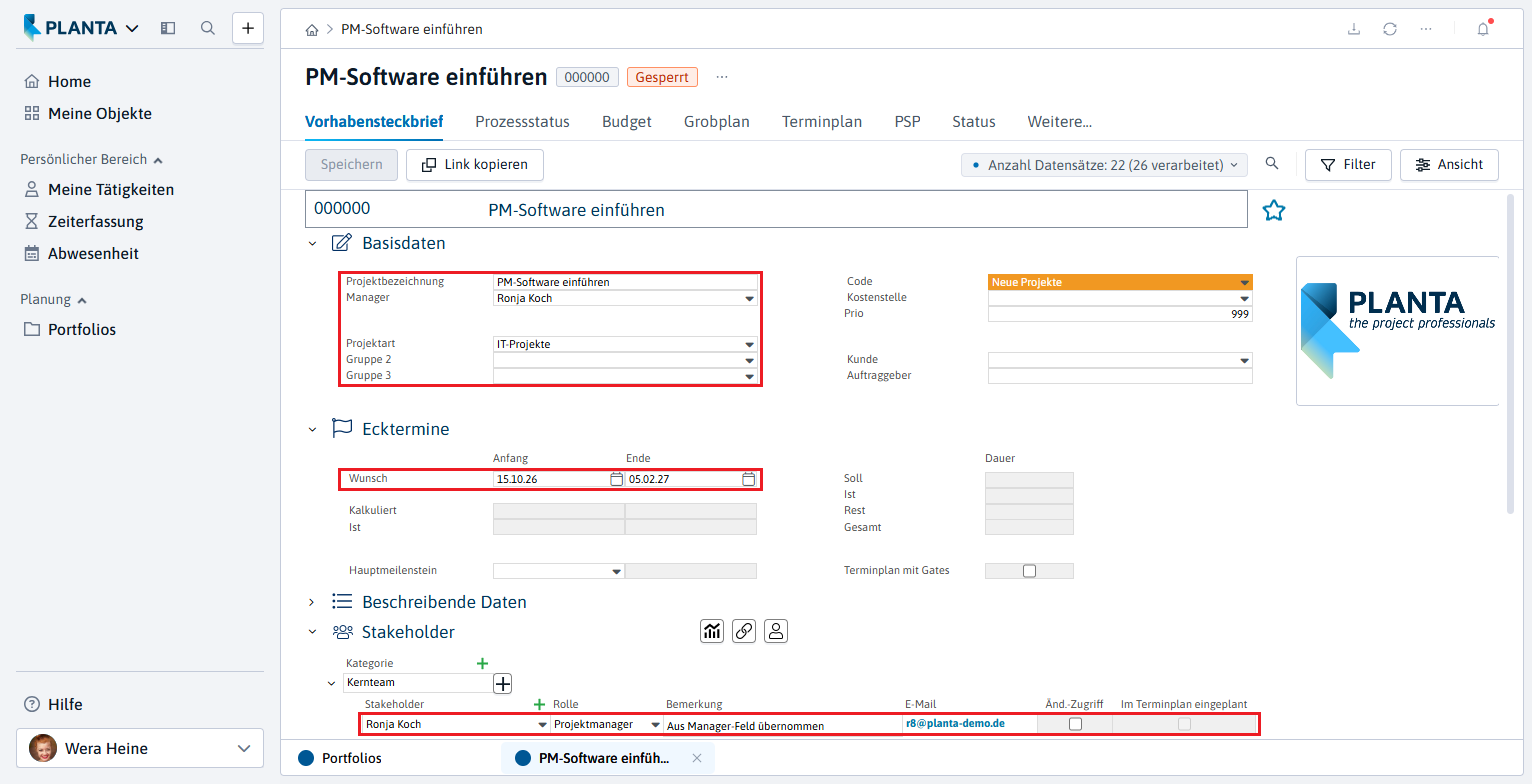Click the Link kopieren button

pyautogui.click(x=475, y=165)
